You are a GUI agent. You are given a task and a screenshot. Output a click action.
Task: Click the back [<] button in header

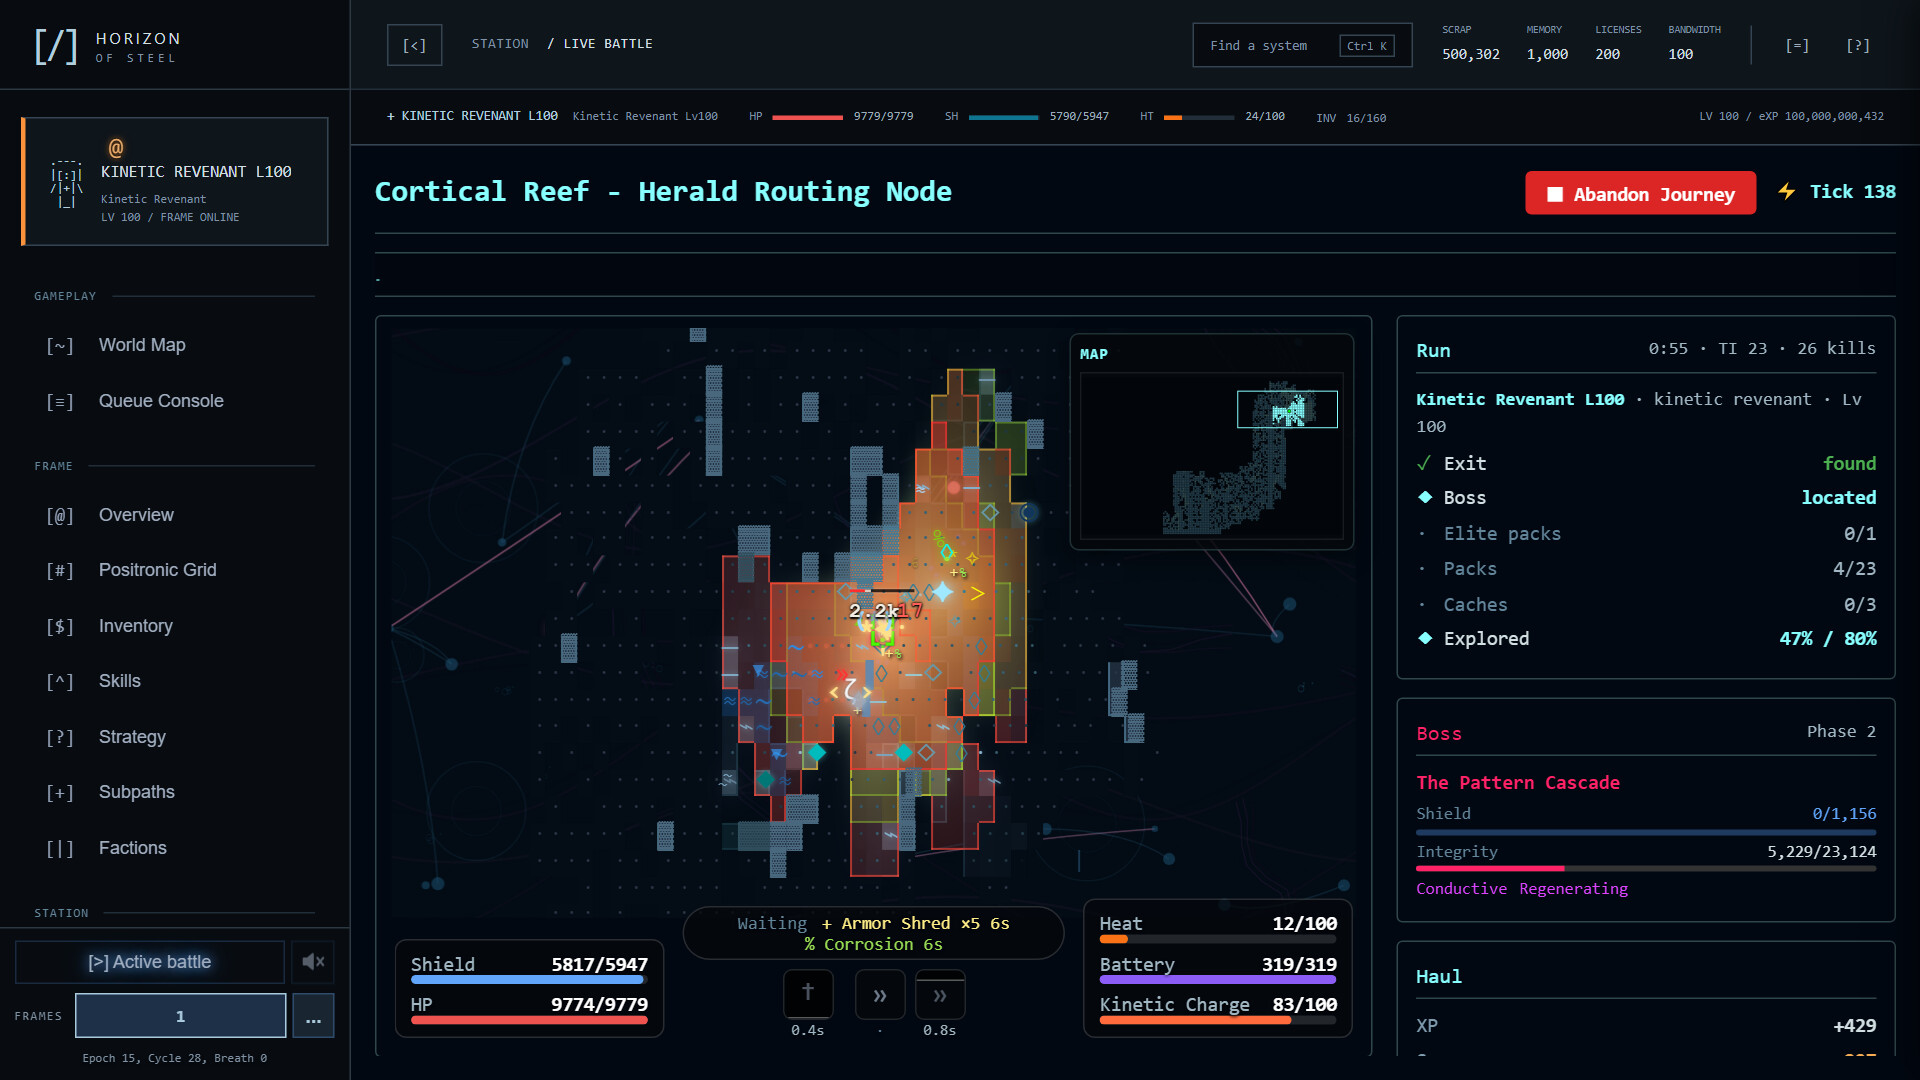(414, 45)
